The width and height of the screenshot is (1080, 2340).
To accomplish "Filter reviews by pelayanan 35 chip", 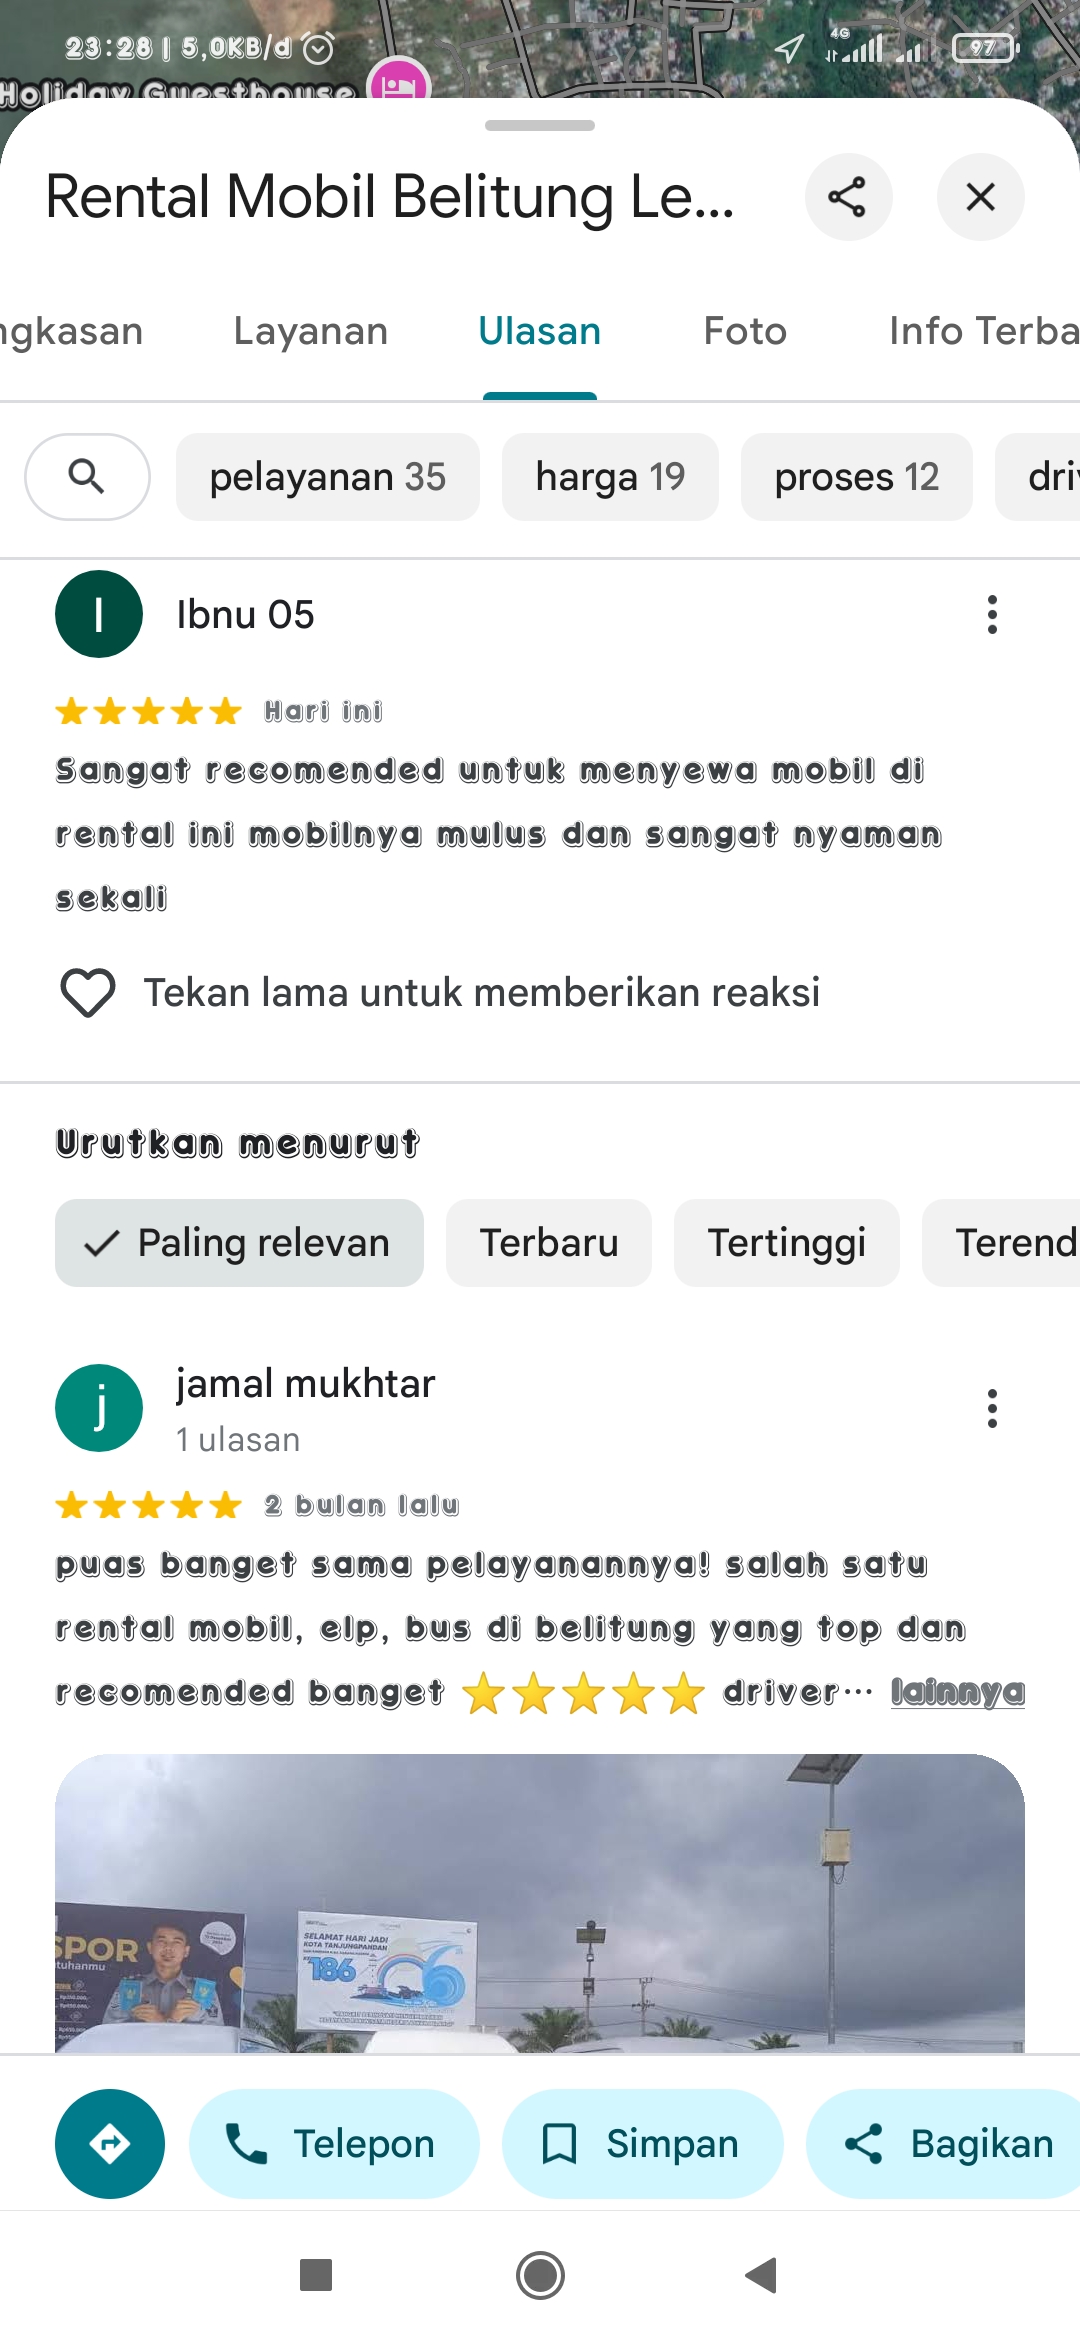I will (328, 477).
